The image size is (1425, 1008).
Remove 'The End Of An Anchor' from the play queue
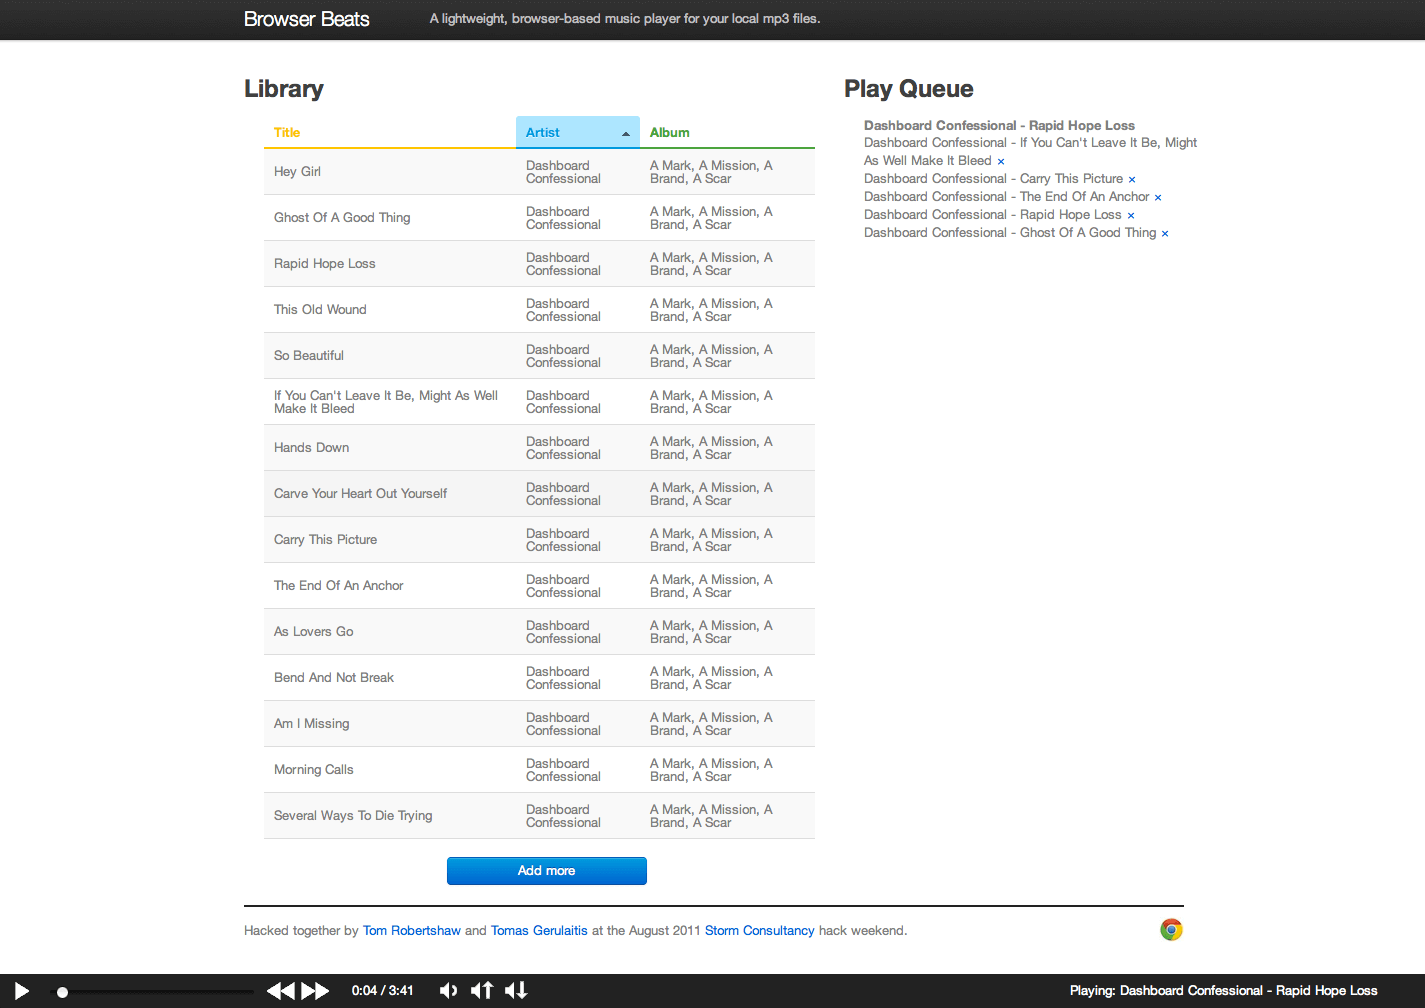click(1158, 198)
